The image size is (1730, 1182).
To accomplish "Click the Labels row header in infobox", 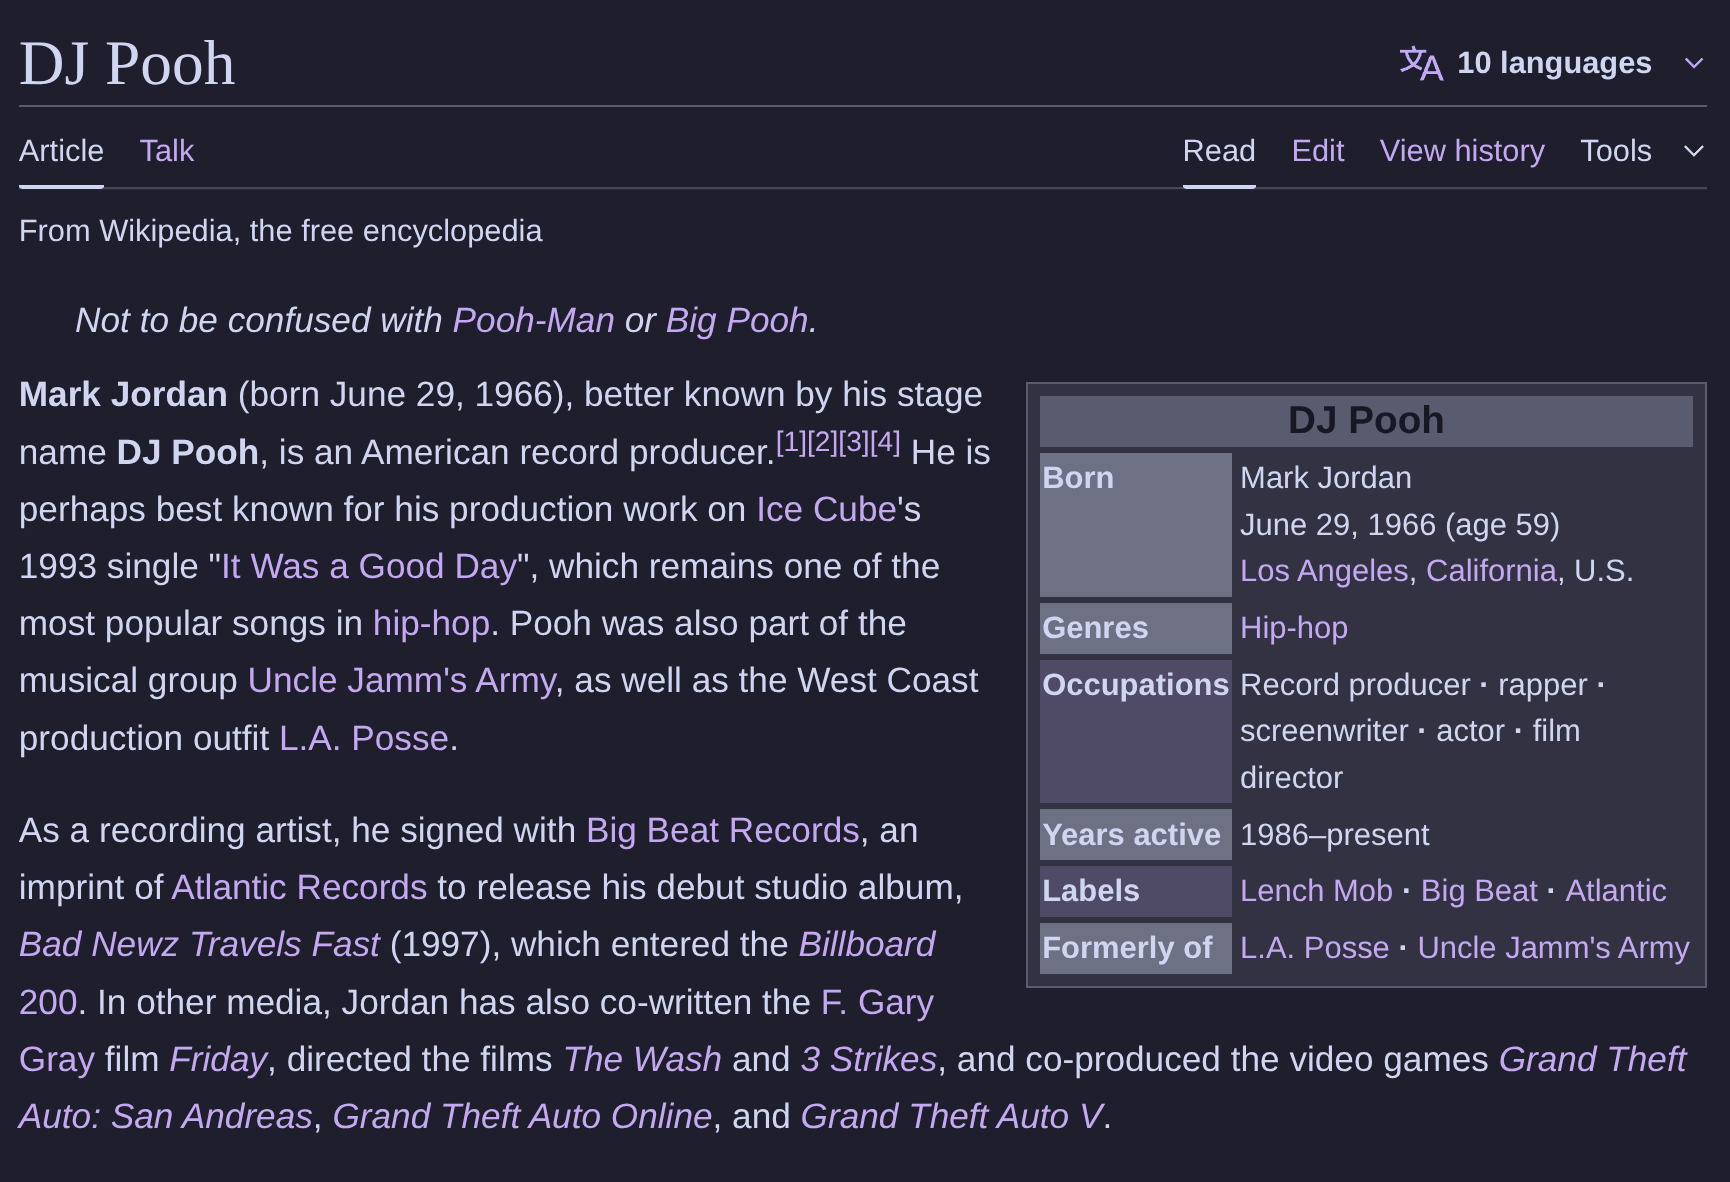I will tap(1091, 891).
